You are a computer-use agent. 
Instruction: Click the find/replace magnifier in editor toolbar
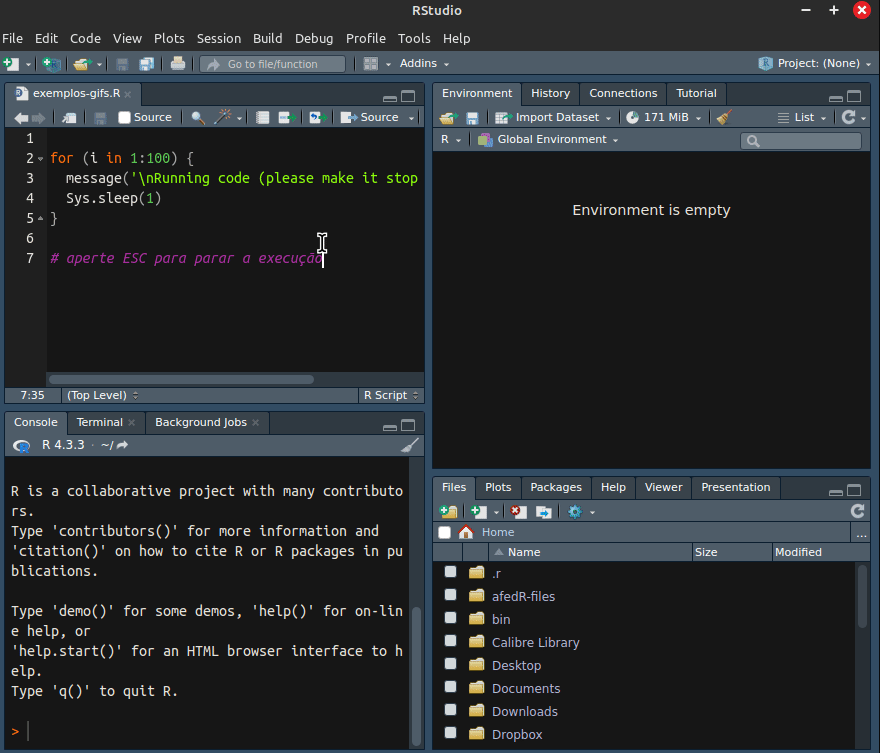(198, 118)
